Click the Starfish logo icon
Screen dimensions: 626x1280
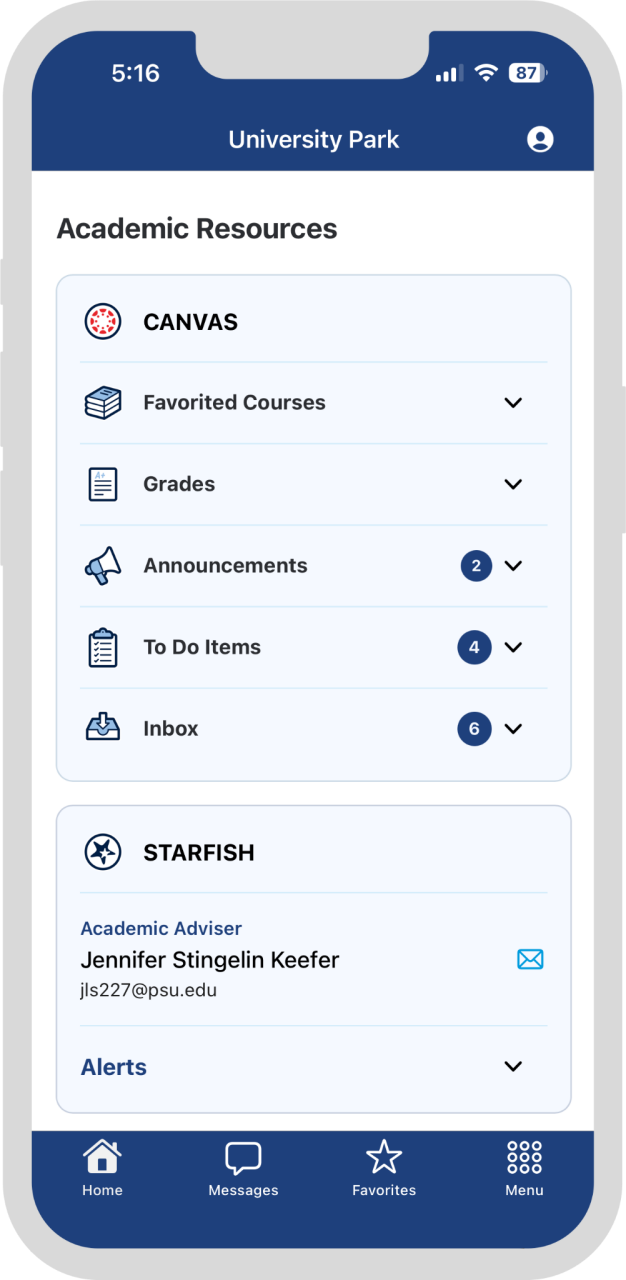102,852
